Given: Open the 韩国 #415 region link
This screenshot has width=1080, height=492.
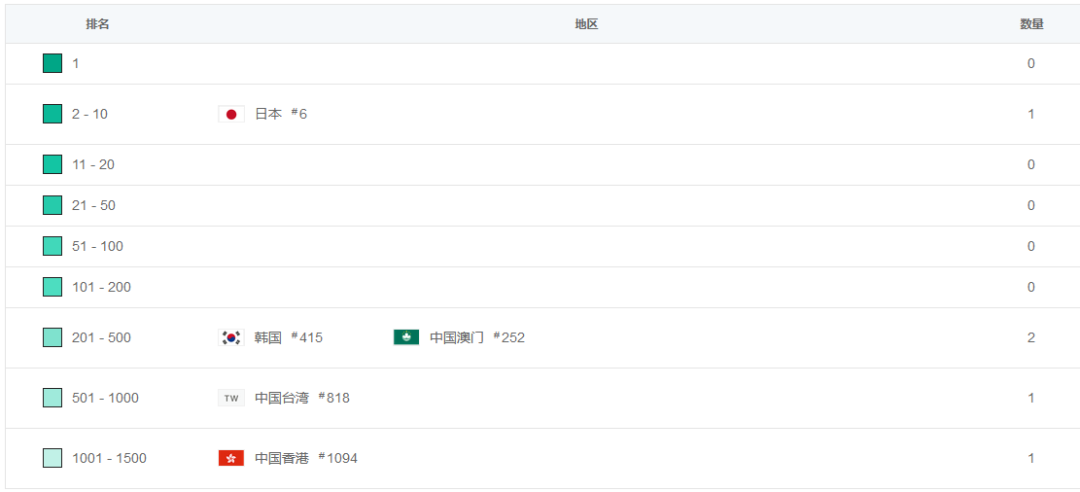Looking at the screenshot, I should click(x=288, y=338).
